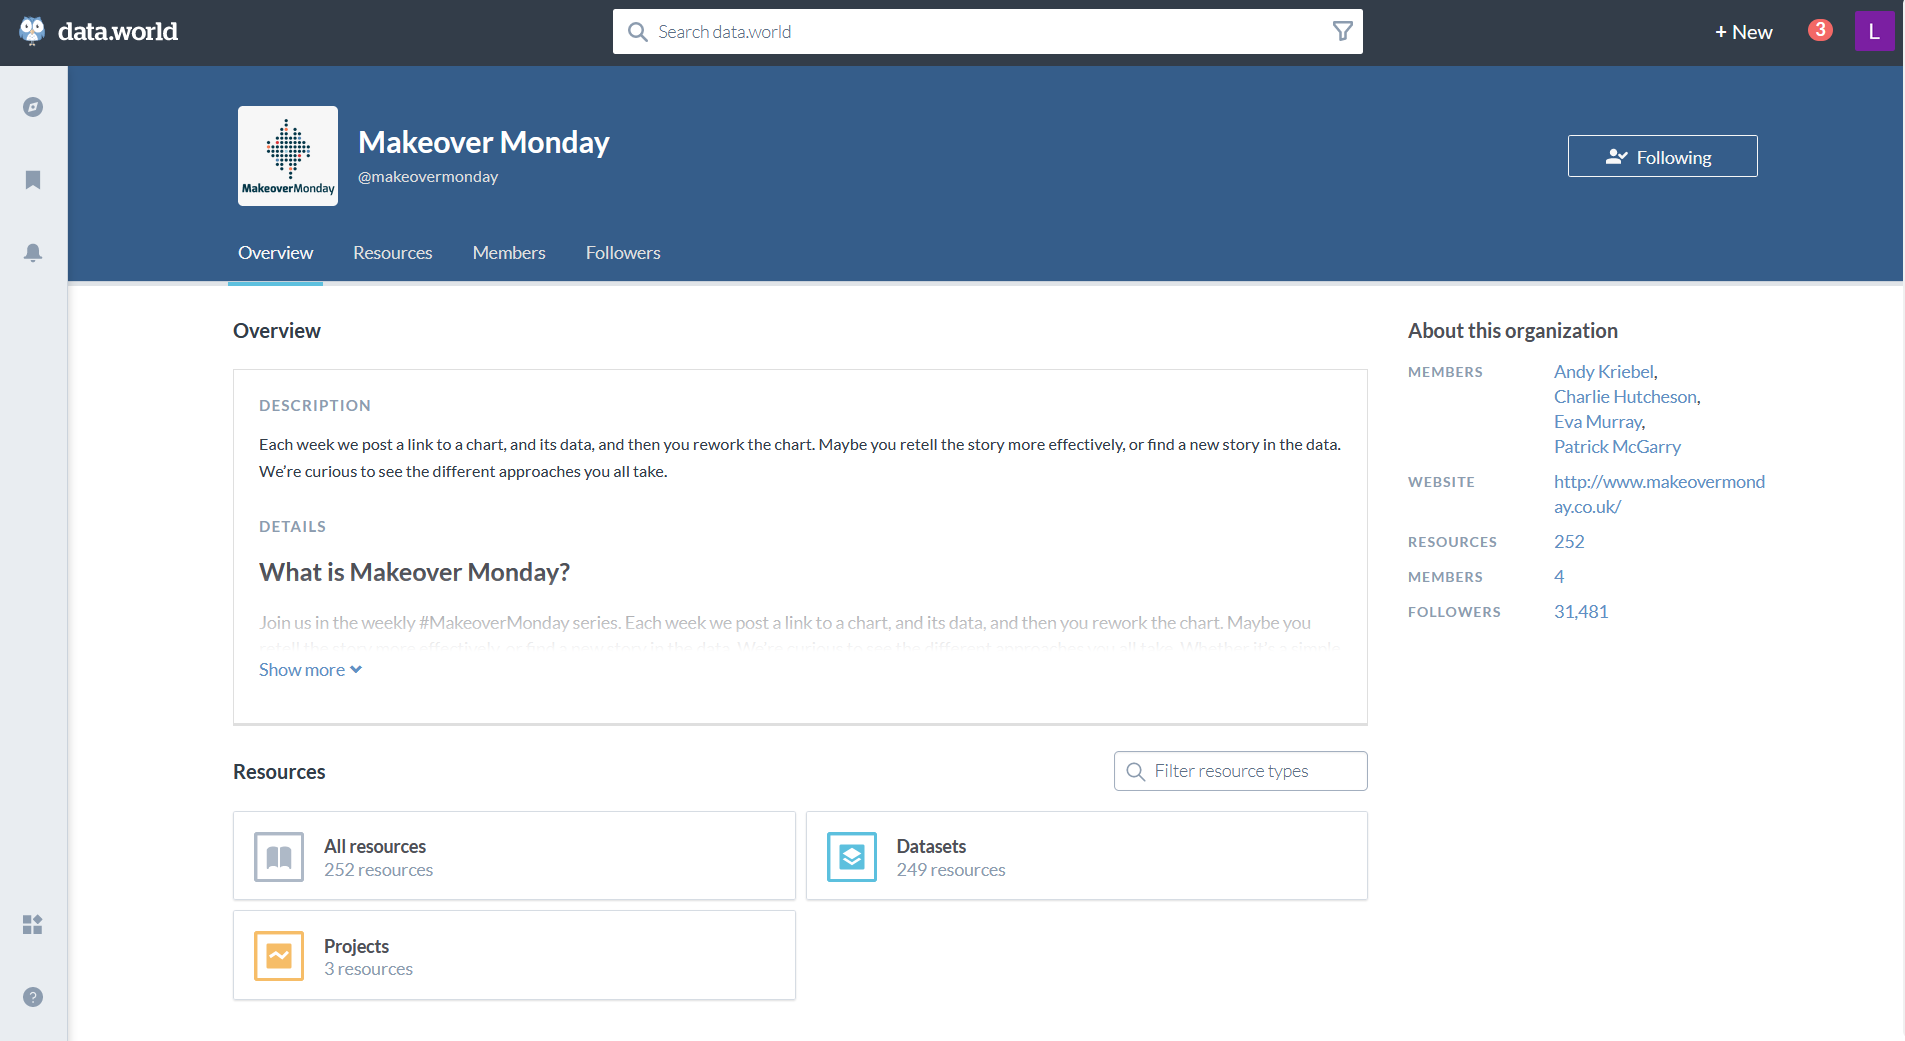The width and height of the screenshot is (1905, 1041).
Task: Open notifications badge showing 3
Action: point(1820,30)
